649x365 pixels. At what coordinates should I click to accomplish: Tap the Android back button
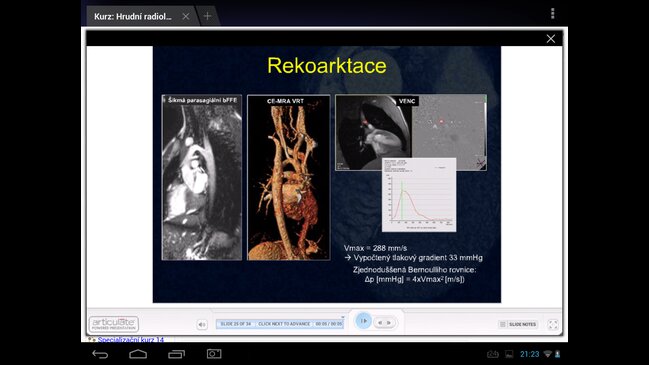tap(100, 354)
